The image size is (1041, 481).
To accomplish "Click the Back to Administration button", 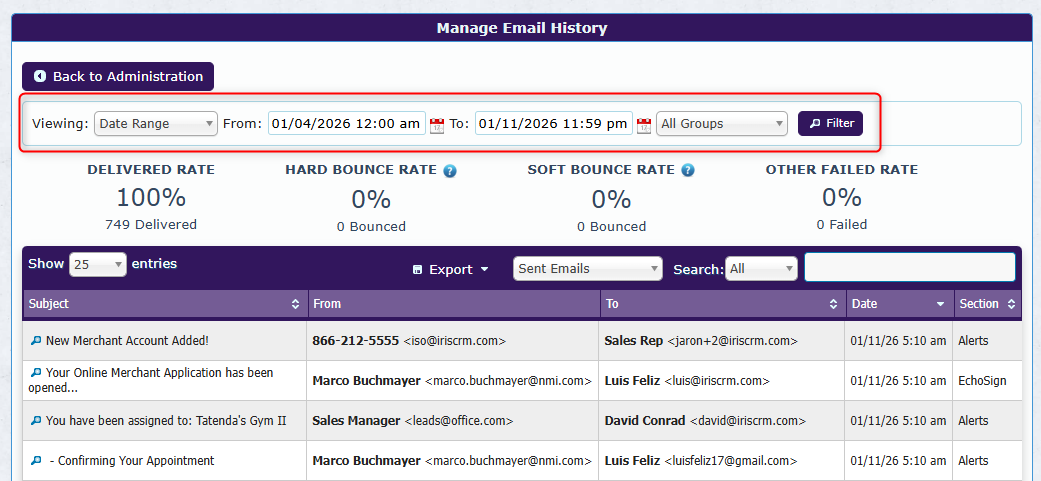I will [118, 77].
